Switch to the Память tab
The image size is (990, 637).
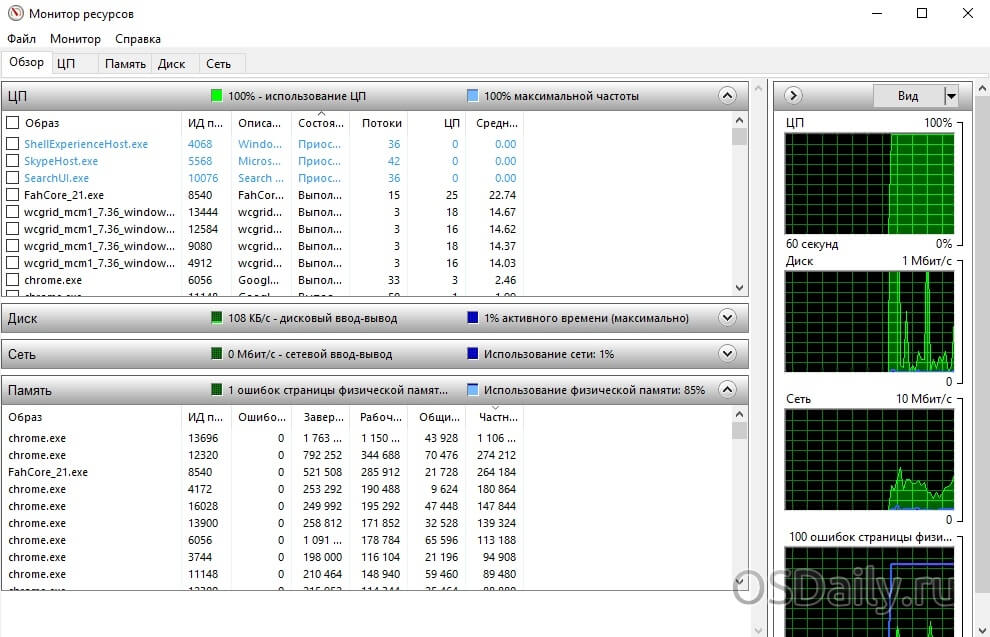click(125, 64)
